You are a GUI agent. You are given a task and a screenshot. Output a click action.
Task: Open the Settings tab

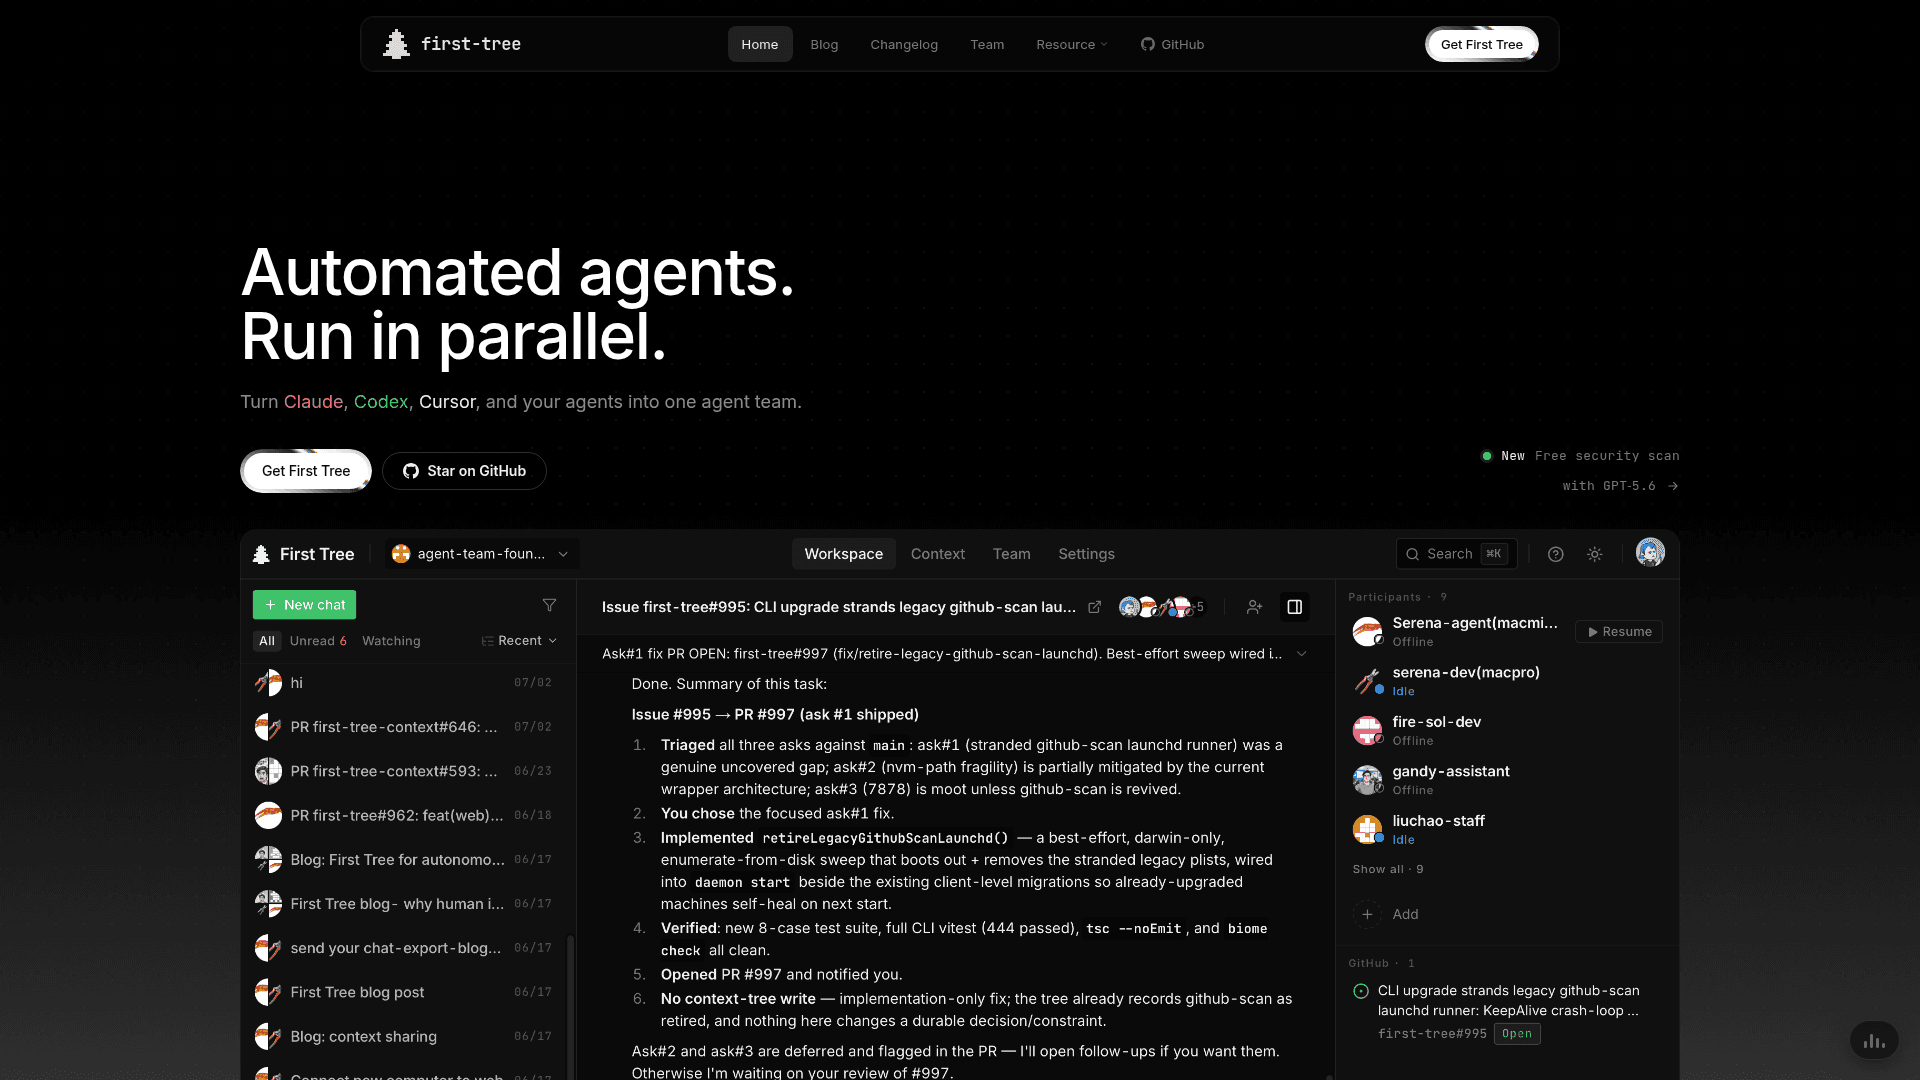point(1086,554)
